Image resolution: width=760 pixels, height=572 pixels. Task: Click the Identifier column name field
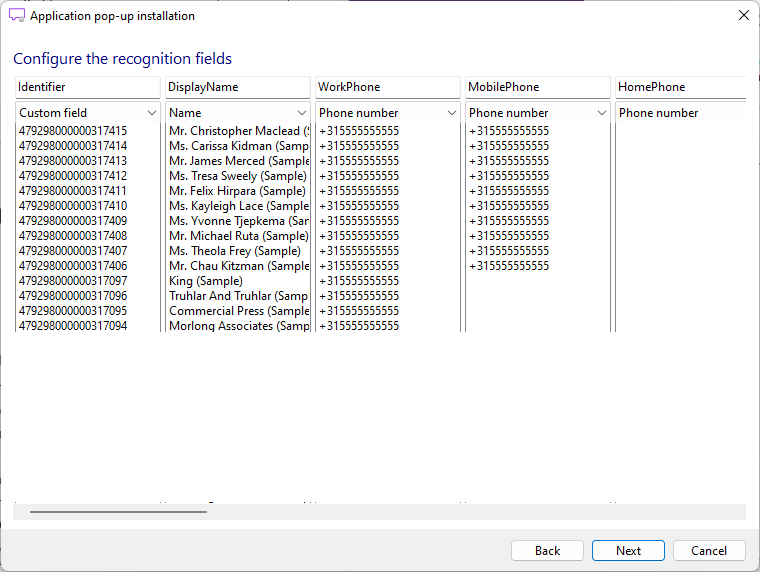click(88, 87)
